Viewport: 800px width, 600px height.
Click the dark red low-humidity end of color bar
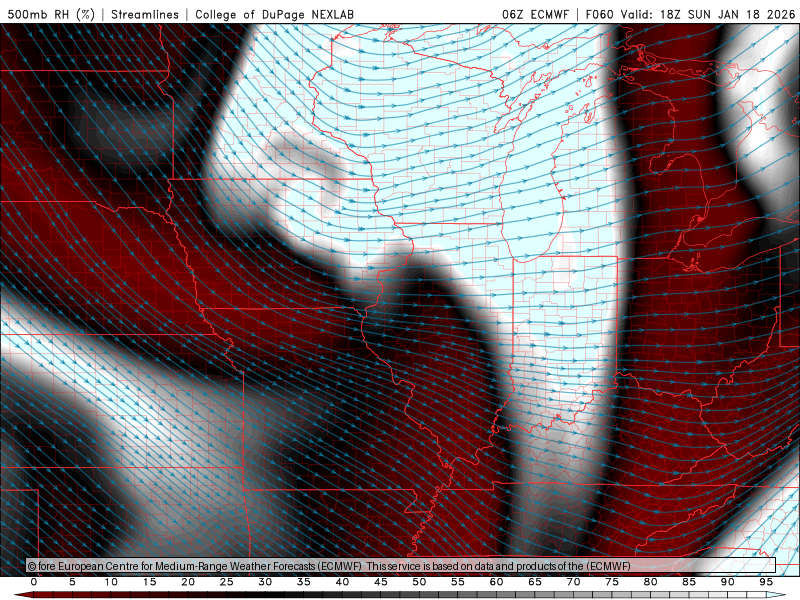click(x=24, y=595)
